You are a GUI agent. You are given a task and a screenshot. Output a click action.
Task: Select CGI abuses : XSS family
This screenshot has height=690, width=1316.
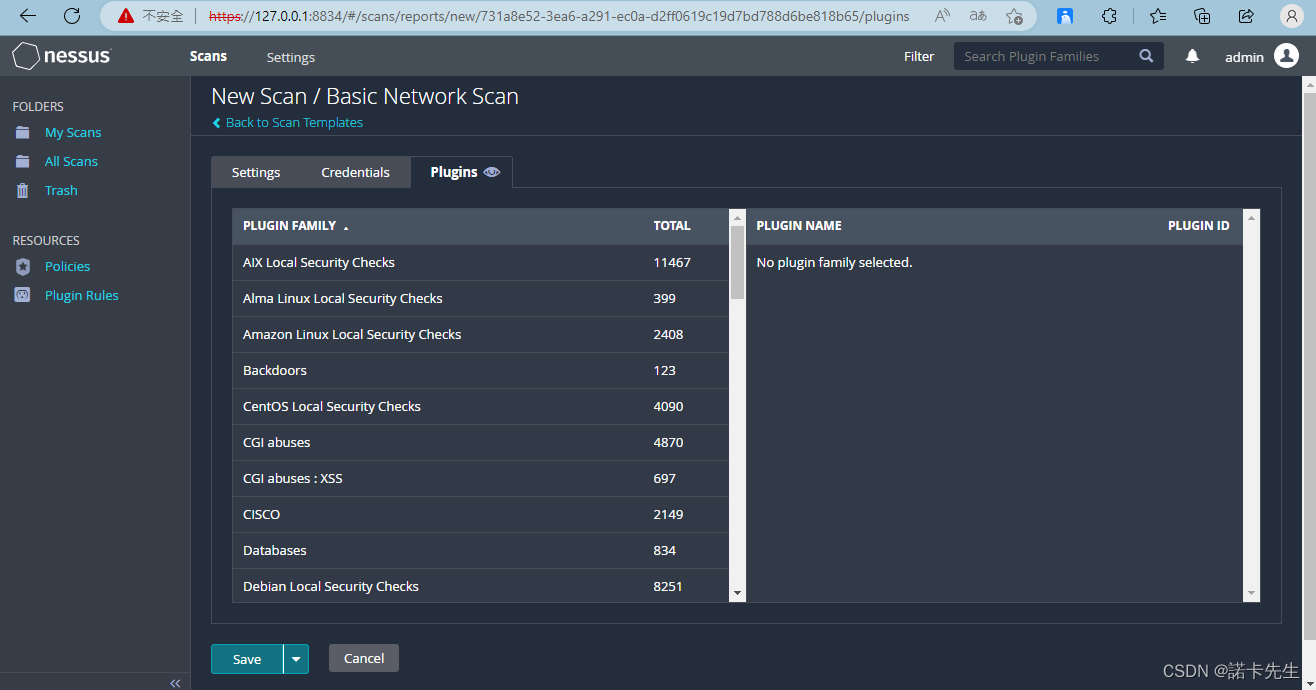coord(480,479)
